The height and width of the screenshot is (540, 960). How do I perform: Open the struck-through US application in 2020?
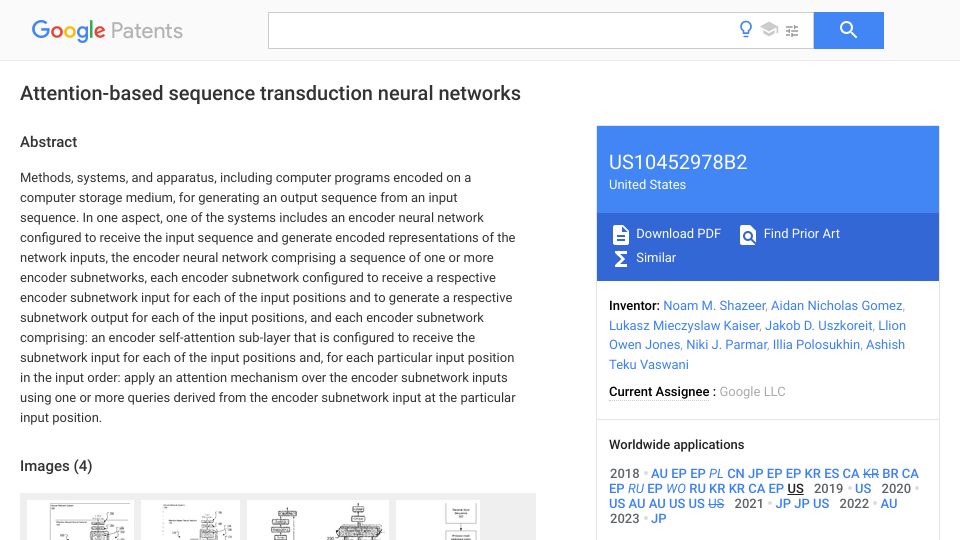coord(716,504)
